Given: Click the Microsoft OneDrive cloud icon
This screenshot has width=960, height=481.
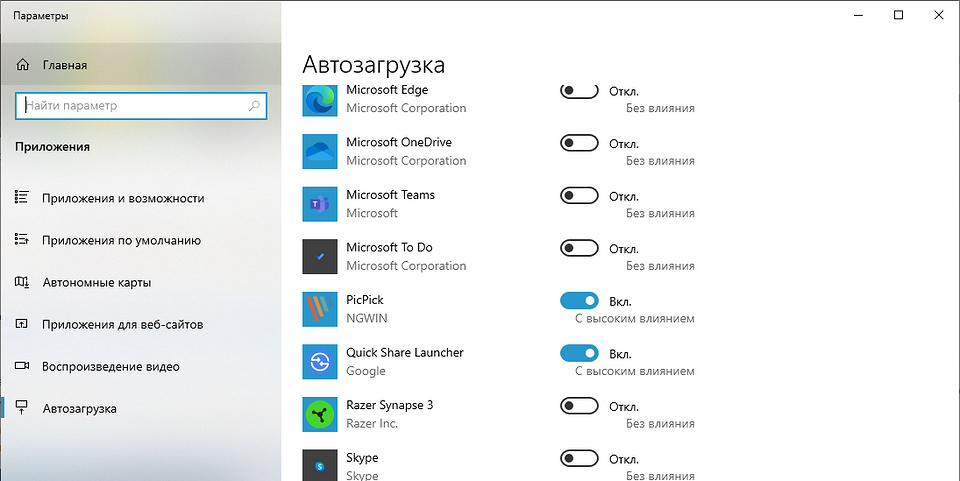Looking at the screenshot, I should tap(320, 151).
